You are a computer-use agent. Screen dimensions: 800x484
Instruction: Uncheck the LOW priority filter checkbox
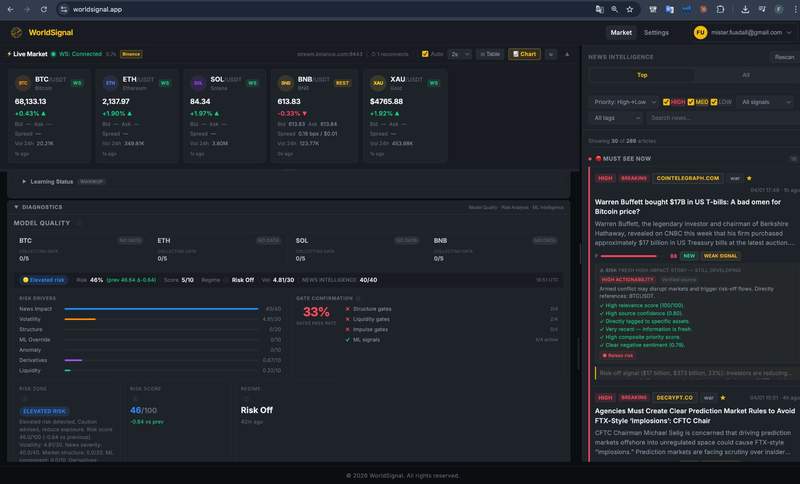pyautogui.click(x=714, y=102)
